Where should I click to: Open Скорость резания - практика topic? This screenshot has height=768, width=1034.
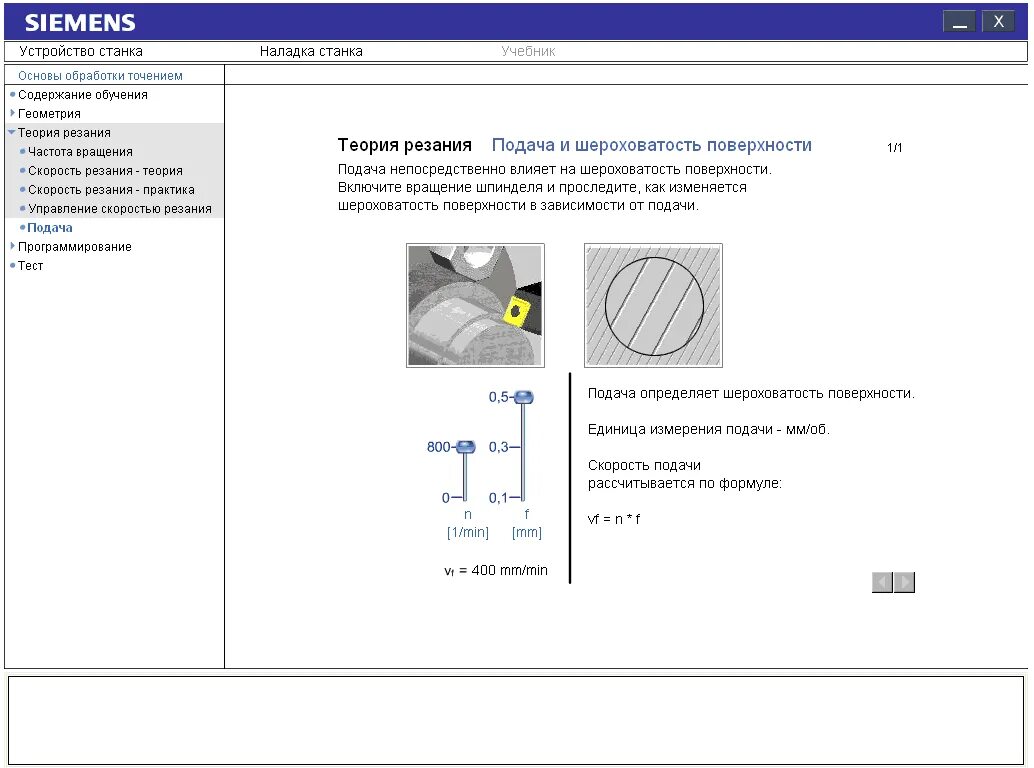coord(111,191)
